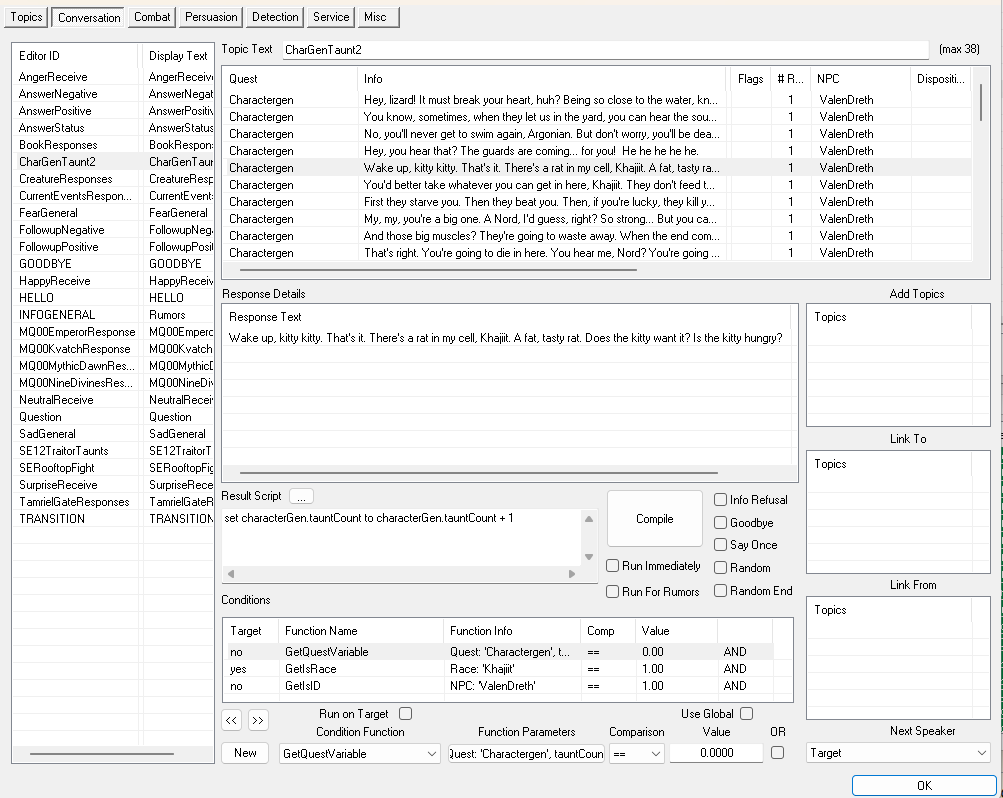Click the Compile button
This screenshot has height=798, width=1003.
coord(654,519)
